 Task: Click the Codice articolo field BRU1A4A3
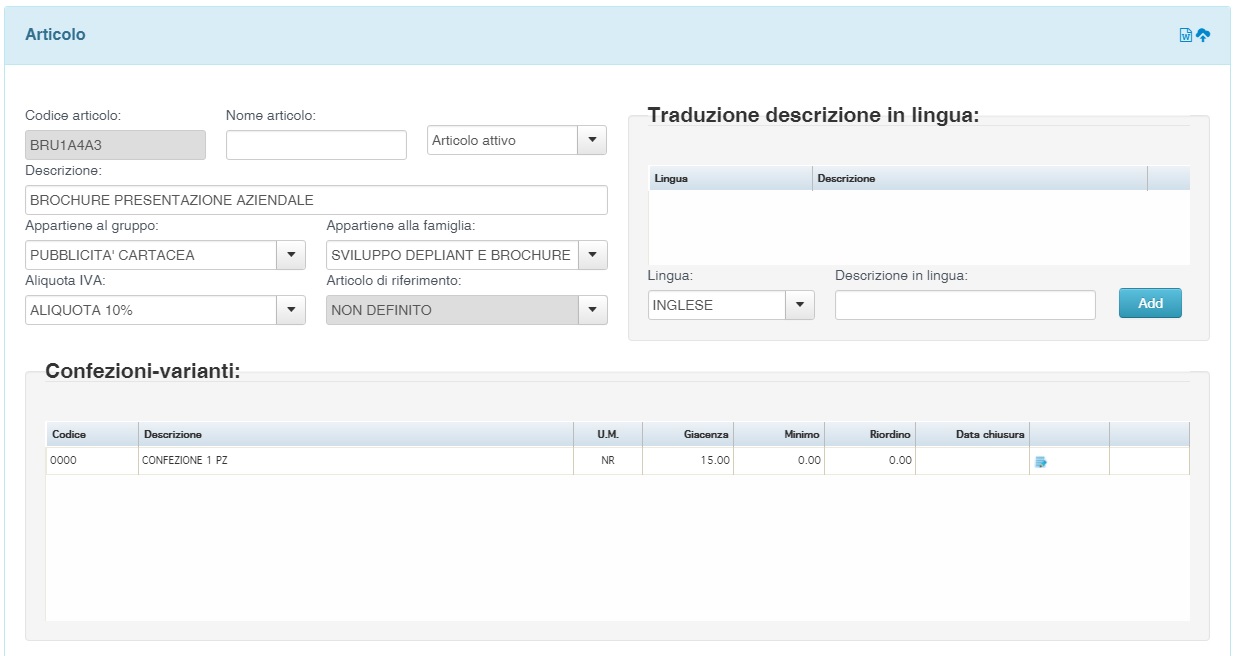(115, 145)
